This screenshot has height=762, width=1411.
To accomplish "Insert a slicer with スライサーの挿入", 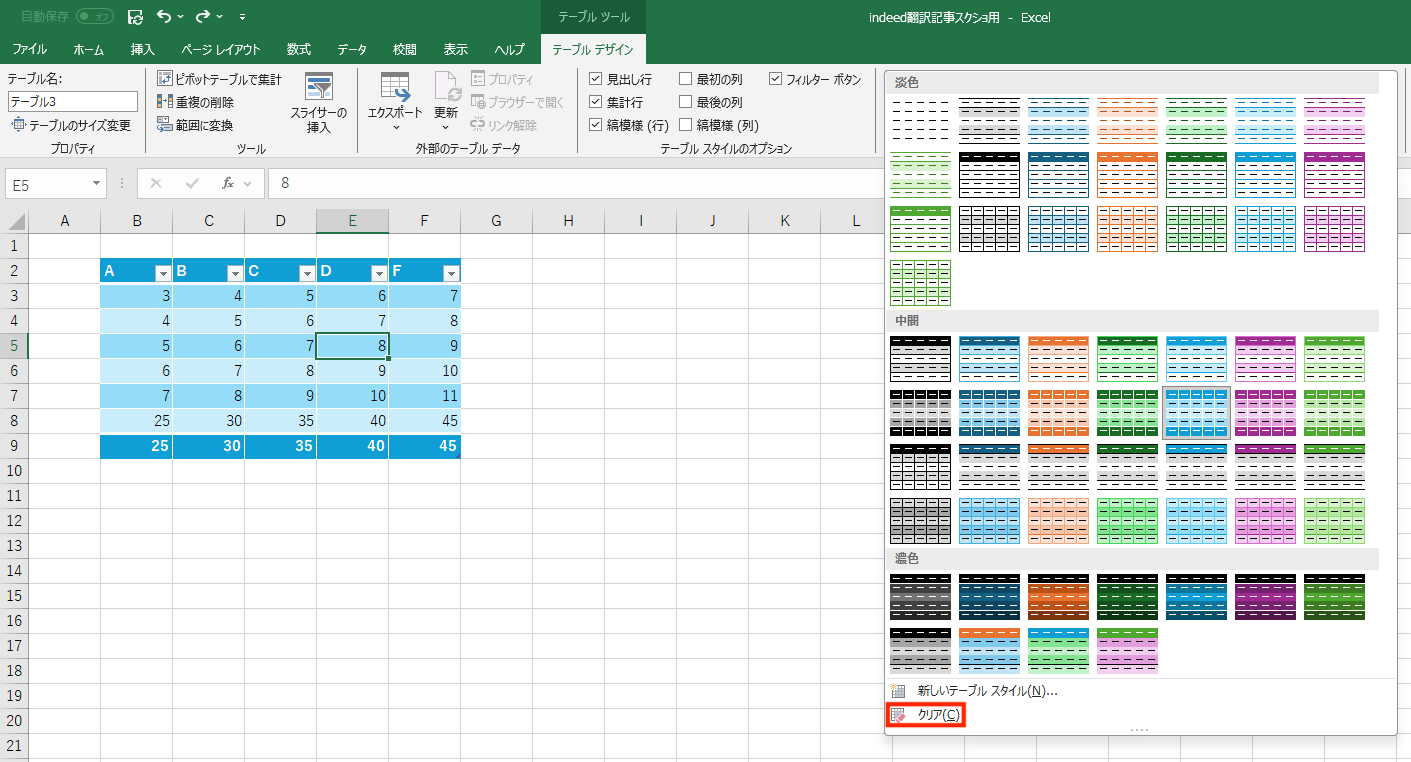I will 318,103.
